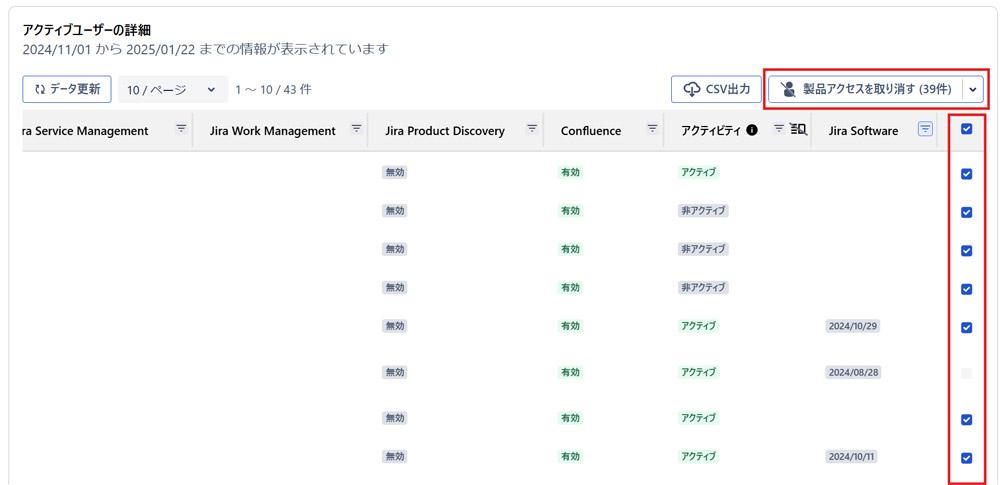Image resolution: width=1000 pixels, height=485 pixels.
Task: Open the Jira Work Management column filter
Action: coord(357,128)
